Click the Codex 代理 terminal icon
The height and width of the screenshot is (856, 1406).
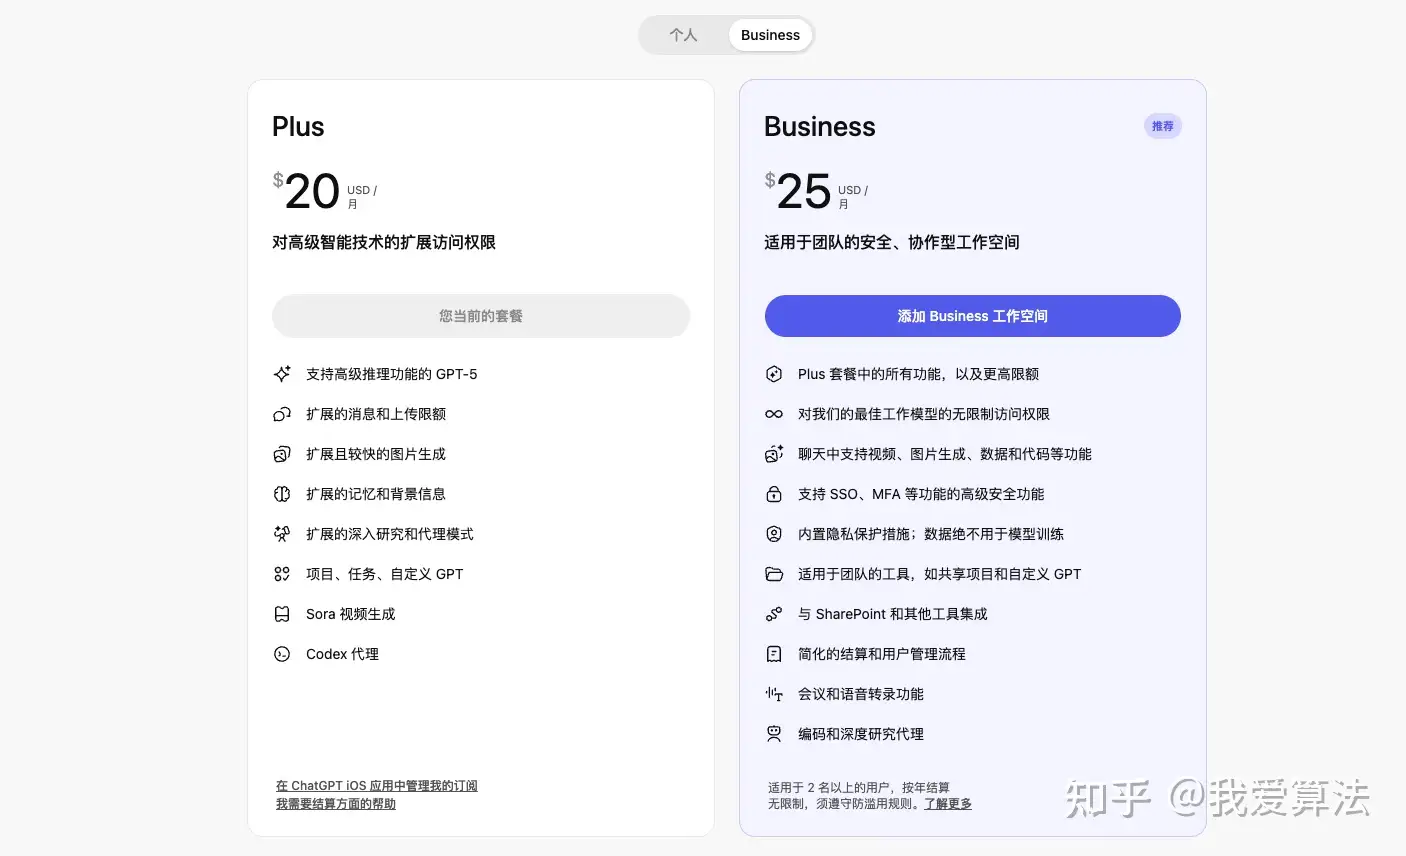click(x=282, y=654)
